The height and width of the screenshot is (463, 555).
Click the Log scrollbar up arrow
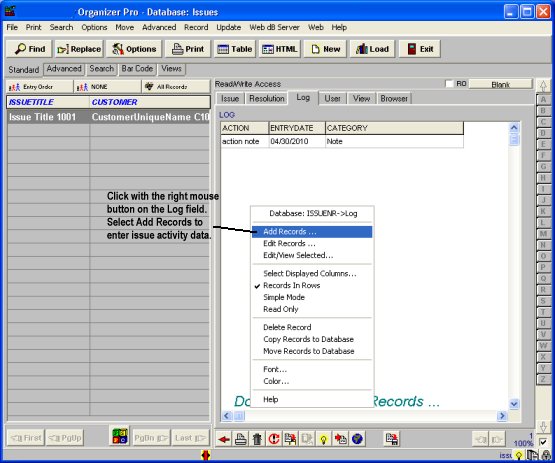coord(514,127)
